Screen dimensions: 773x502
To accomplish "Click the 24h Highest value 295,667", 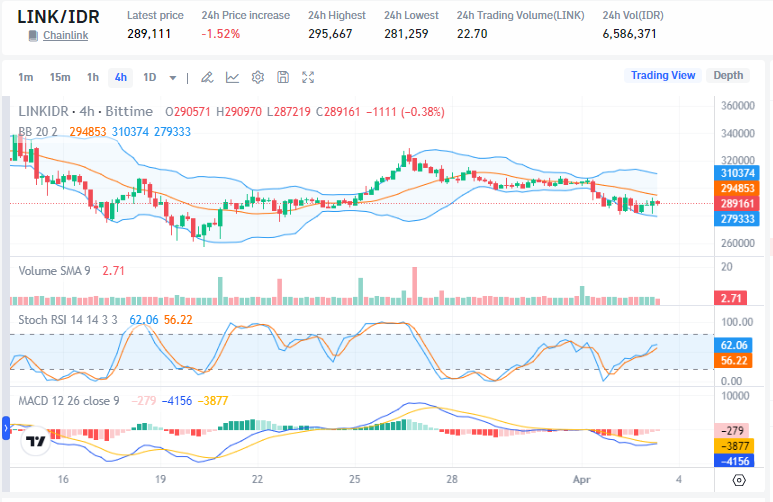I will [330, 34].
